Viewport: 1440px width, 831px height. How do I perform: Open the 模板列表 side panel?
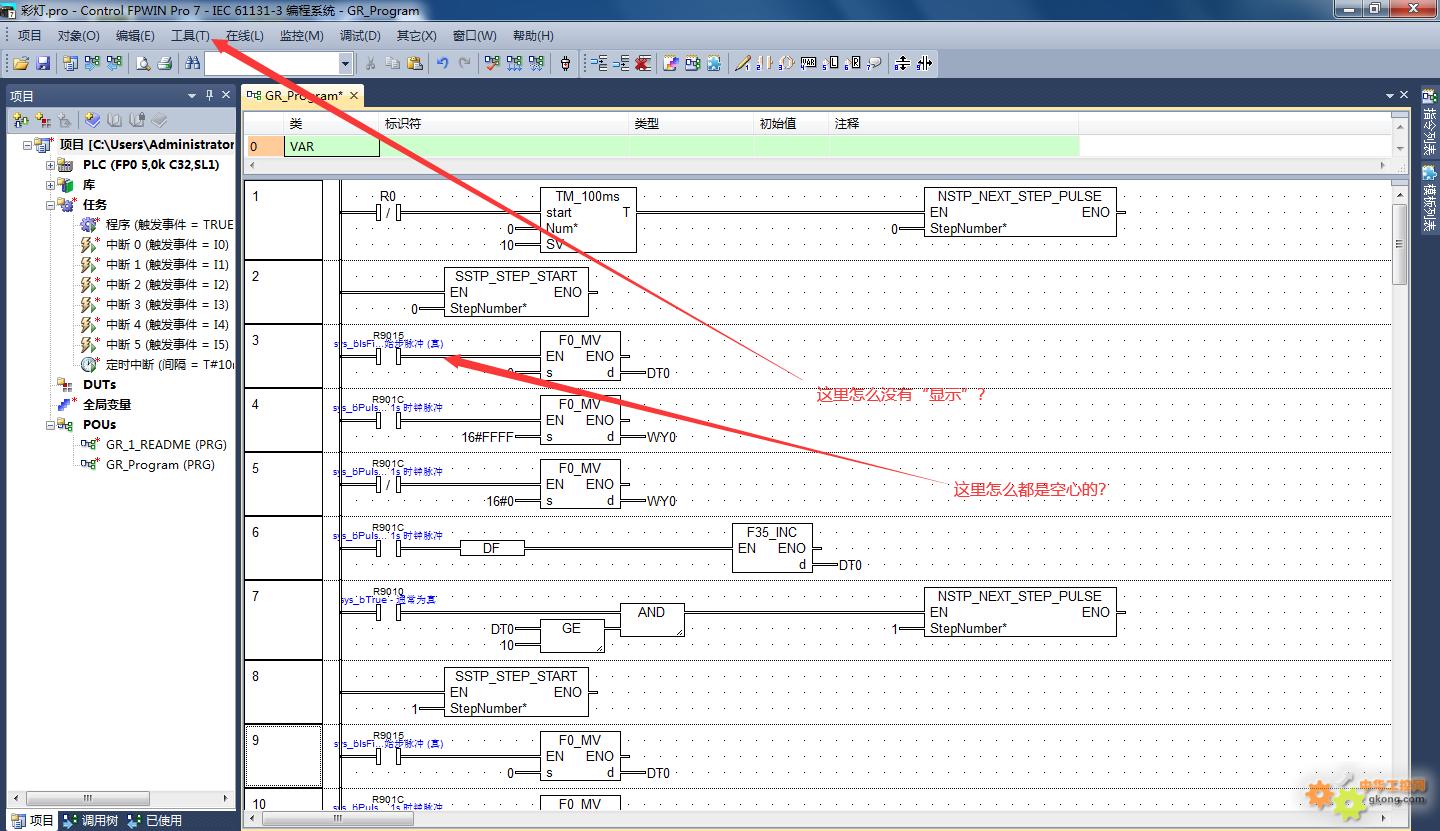click(1429, 200)
